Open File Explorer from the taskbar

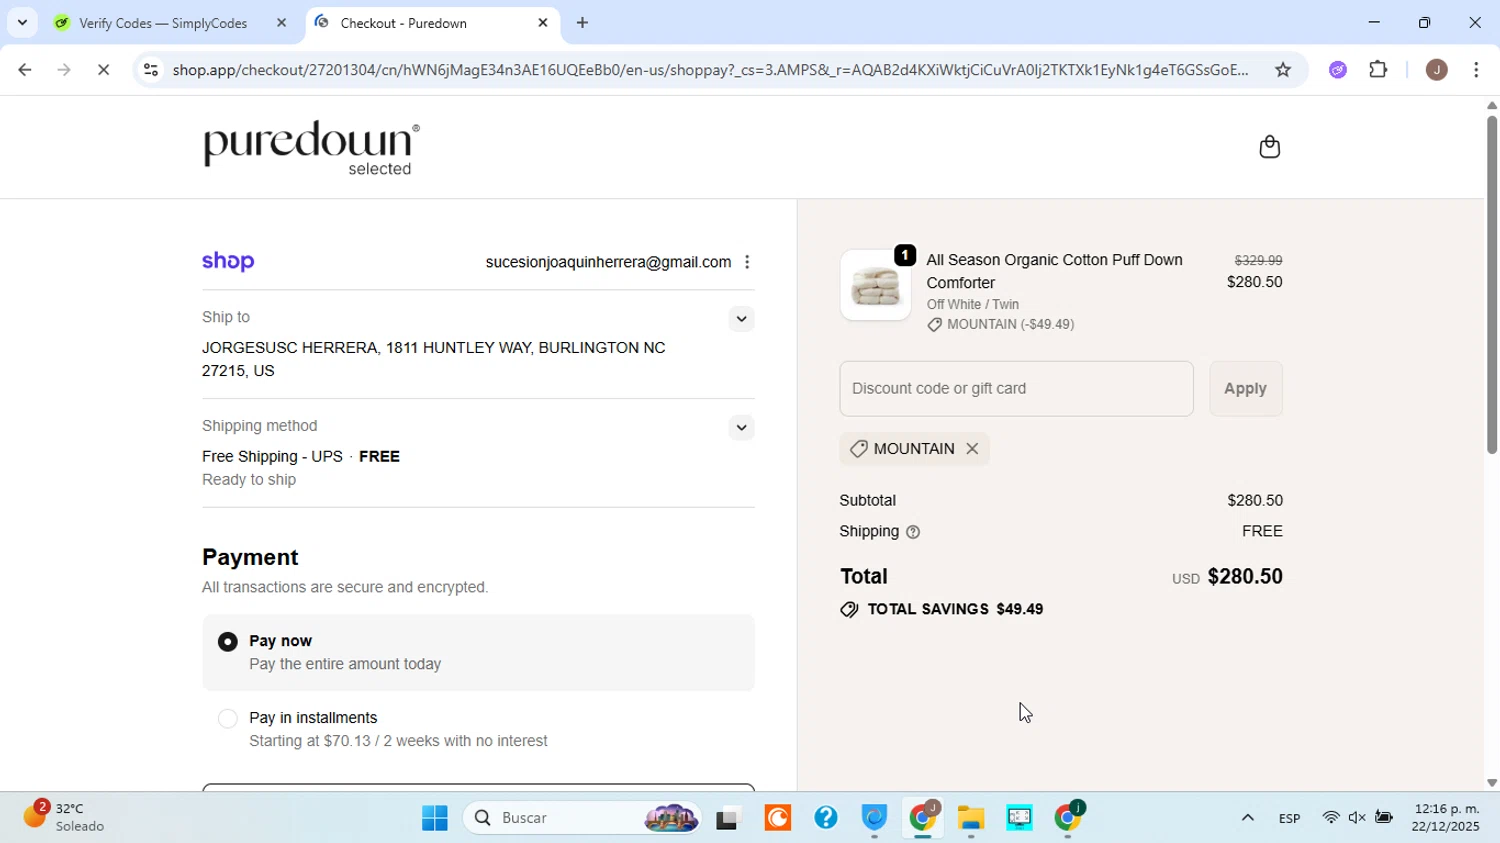970,819
